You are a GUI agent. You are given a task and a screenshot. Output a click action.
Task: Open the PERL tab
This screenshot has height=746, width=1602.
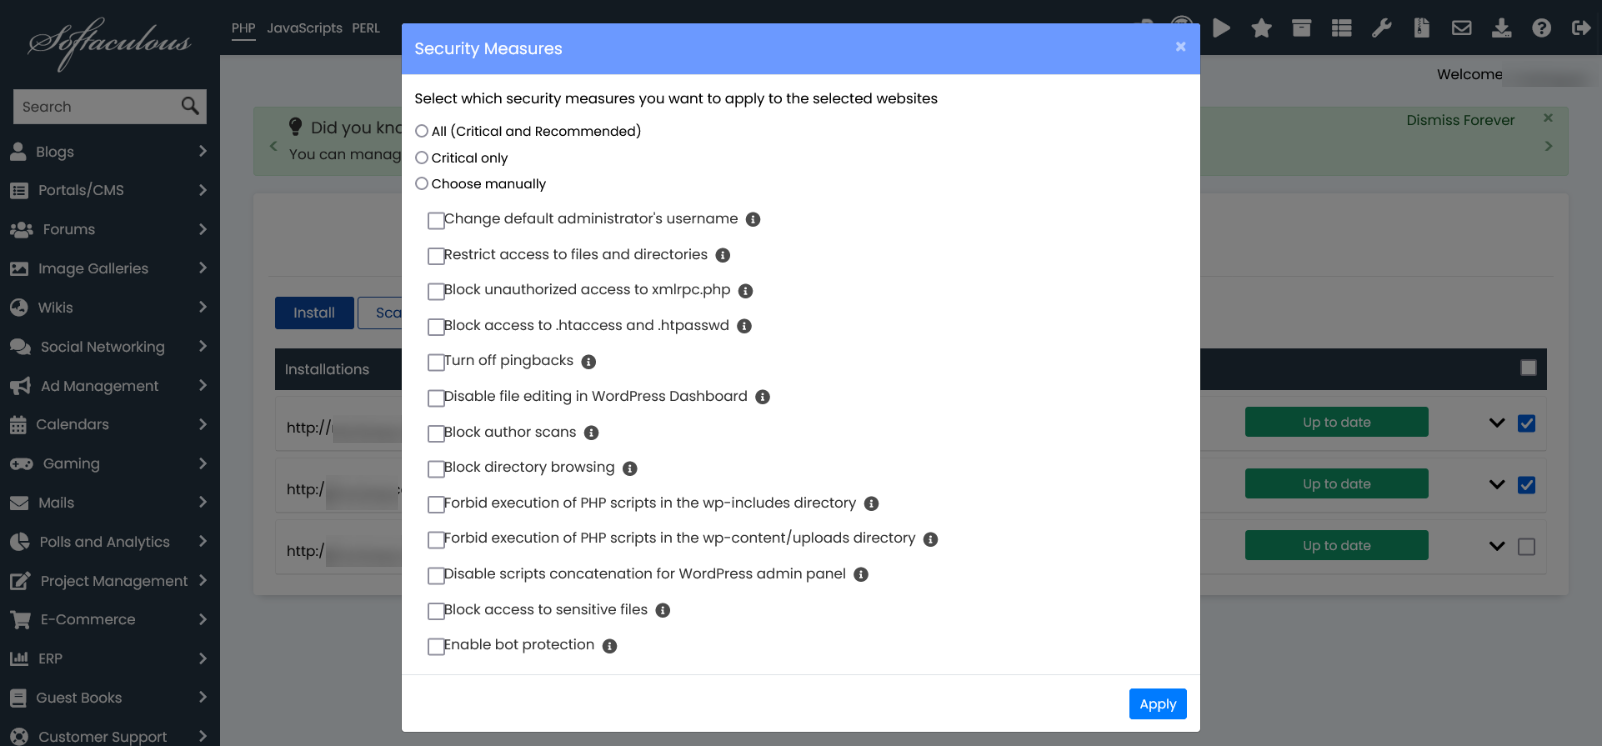365,28
